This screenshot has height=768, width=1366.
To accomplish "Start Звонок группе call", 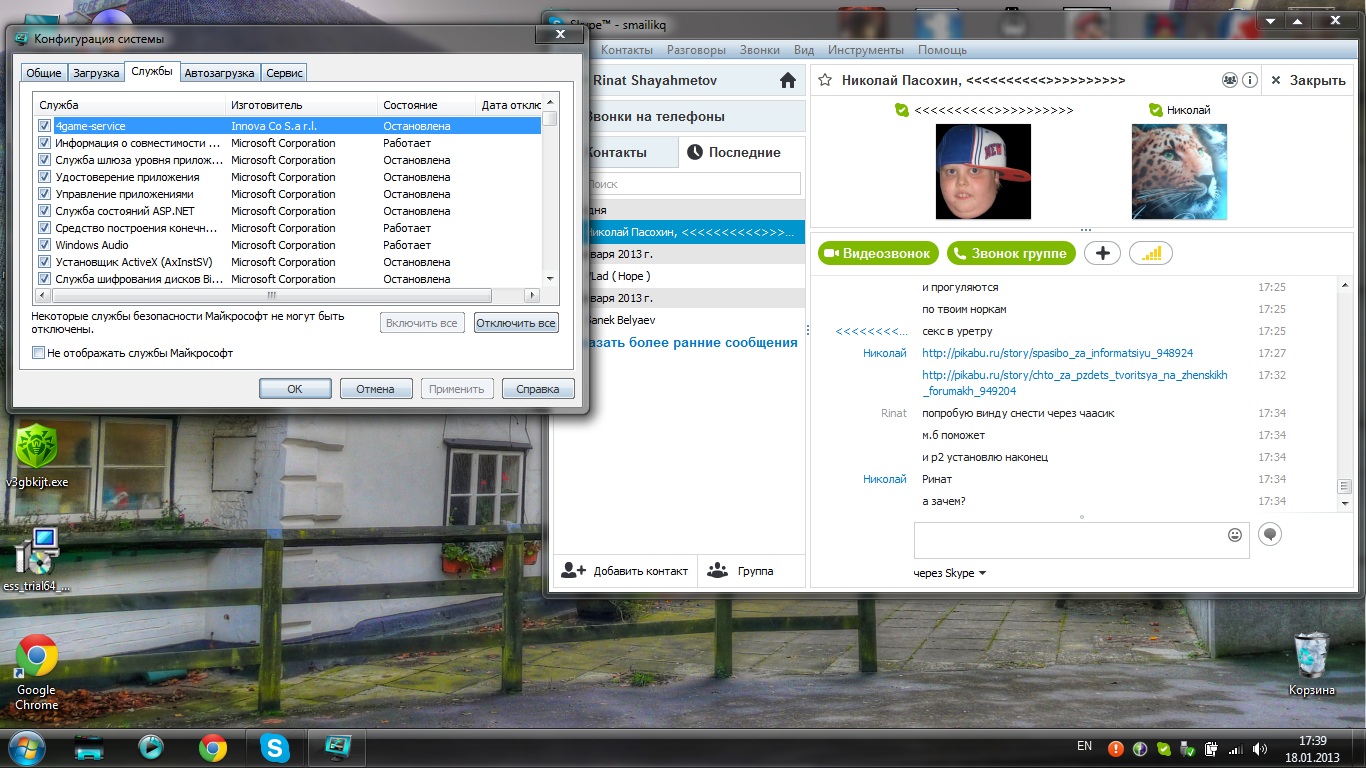I will (x=1011, y=253).
